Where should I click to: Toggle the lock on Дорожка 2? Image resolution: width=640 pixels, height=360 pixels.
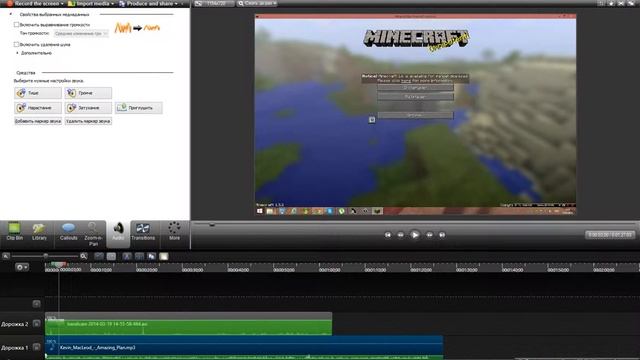[x=36, y=324]
